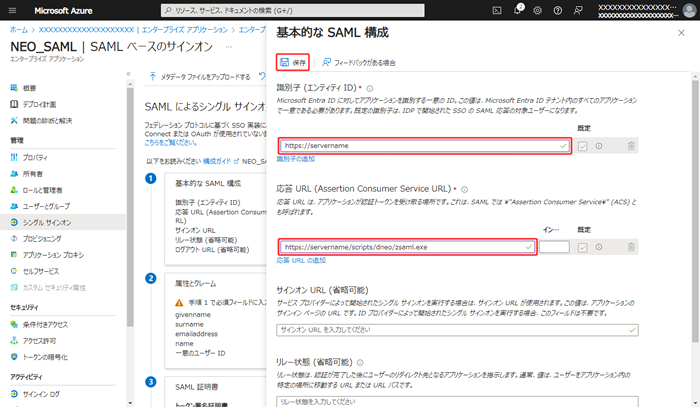700x407 pixels.
Task: Click the SAML 証明書 card heading
Action: point(196,387)
